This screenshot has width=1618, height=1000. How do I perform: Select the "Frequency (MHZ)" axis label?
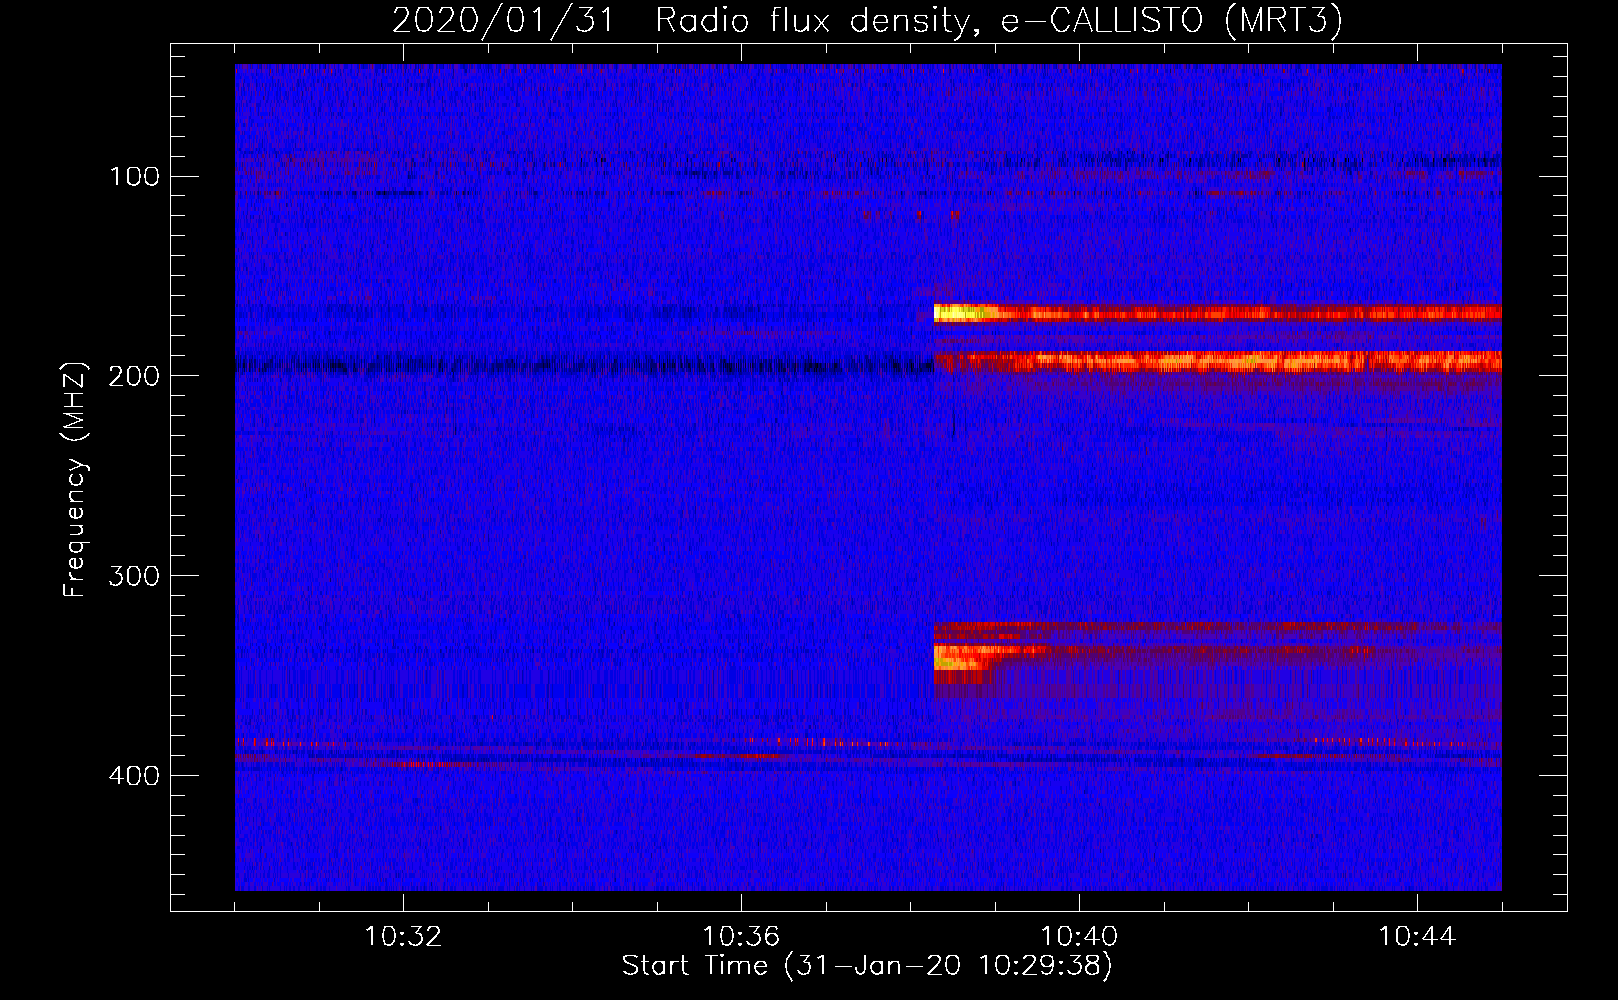point(75,480)
